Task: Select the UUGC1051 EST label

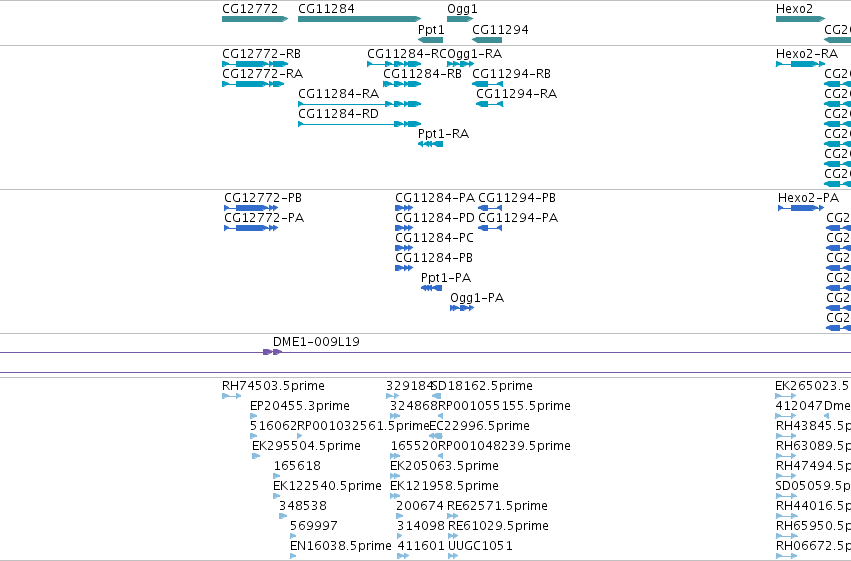Action: coord(480,546)
